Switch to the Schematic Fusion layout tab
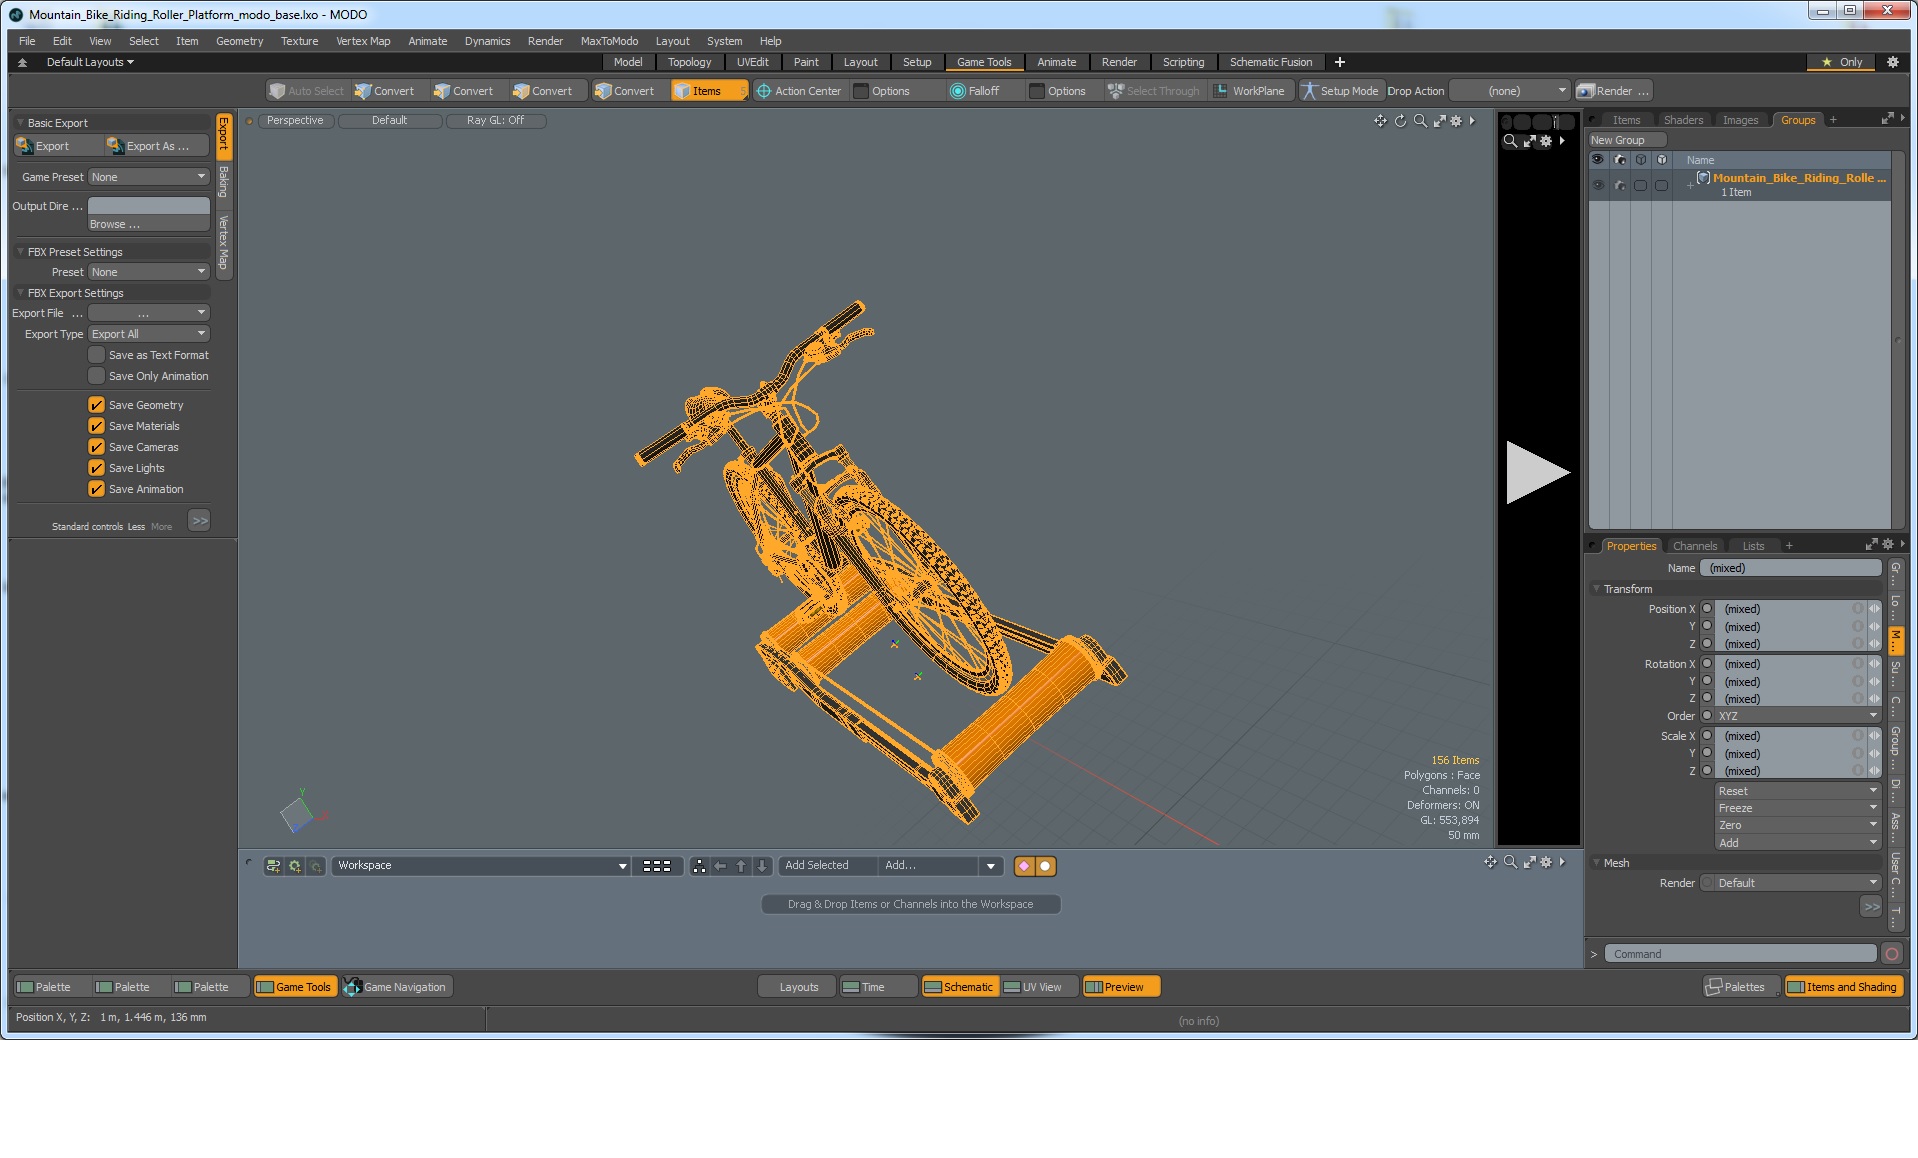The image size is (1918, 1158). pyautogui.click(x=1270, y=62)
